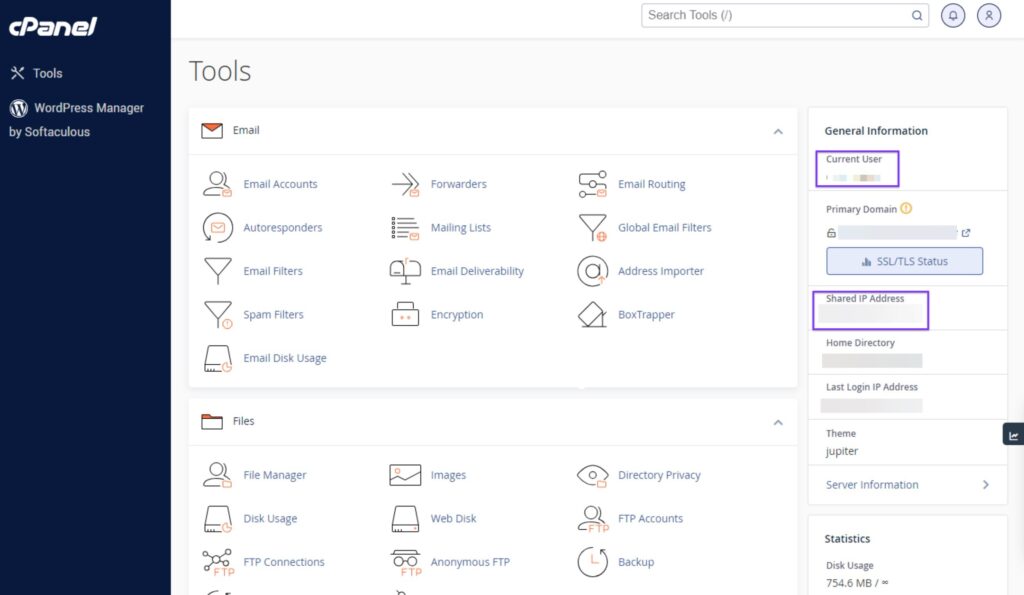Open the File Manager icon
The image size is (1024, 595).
coord(218,475)
